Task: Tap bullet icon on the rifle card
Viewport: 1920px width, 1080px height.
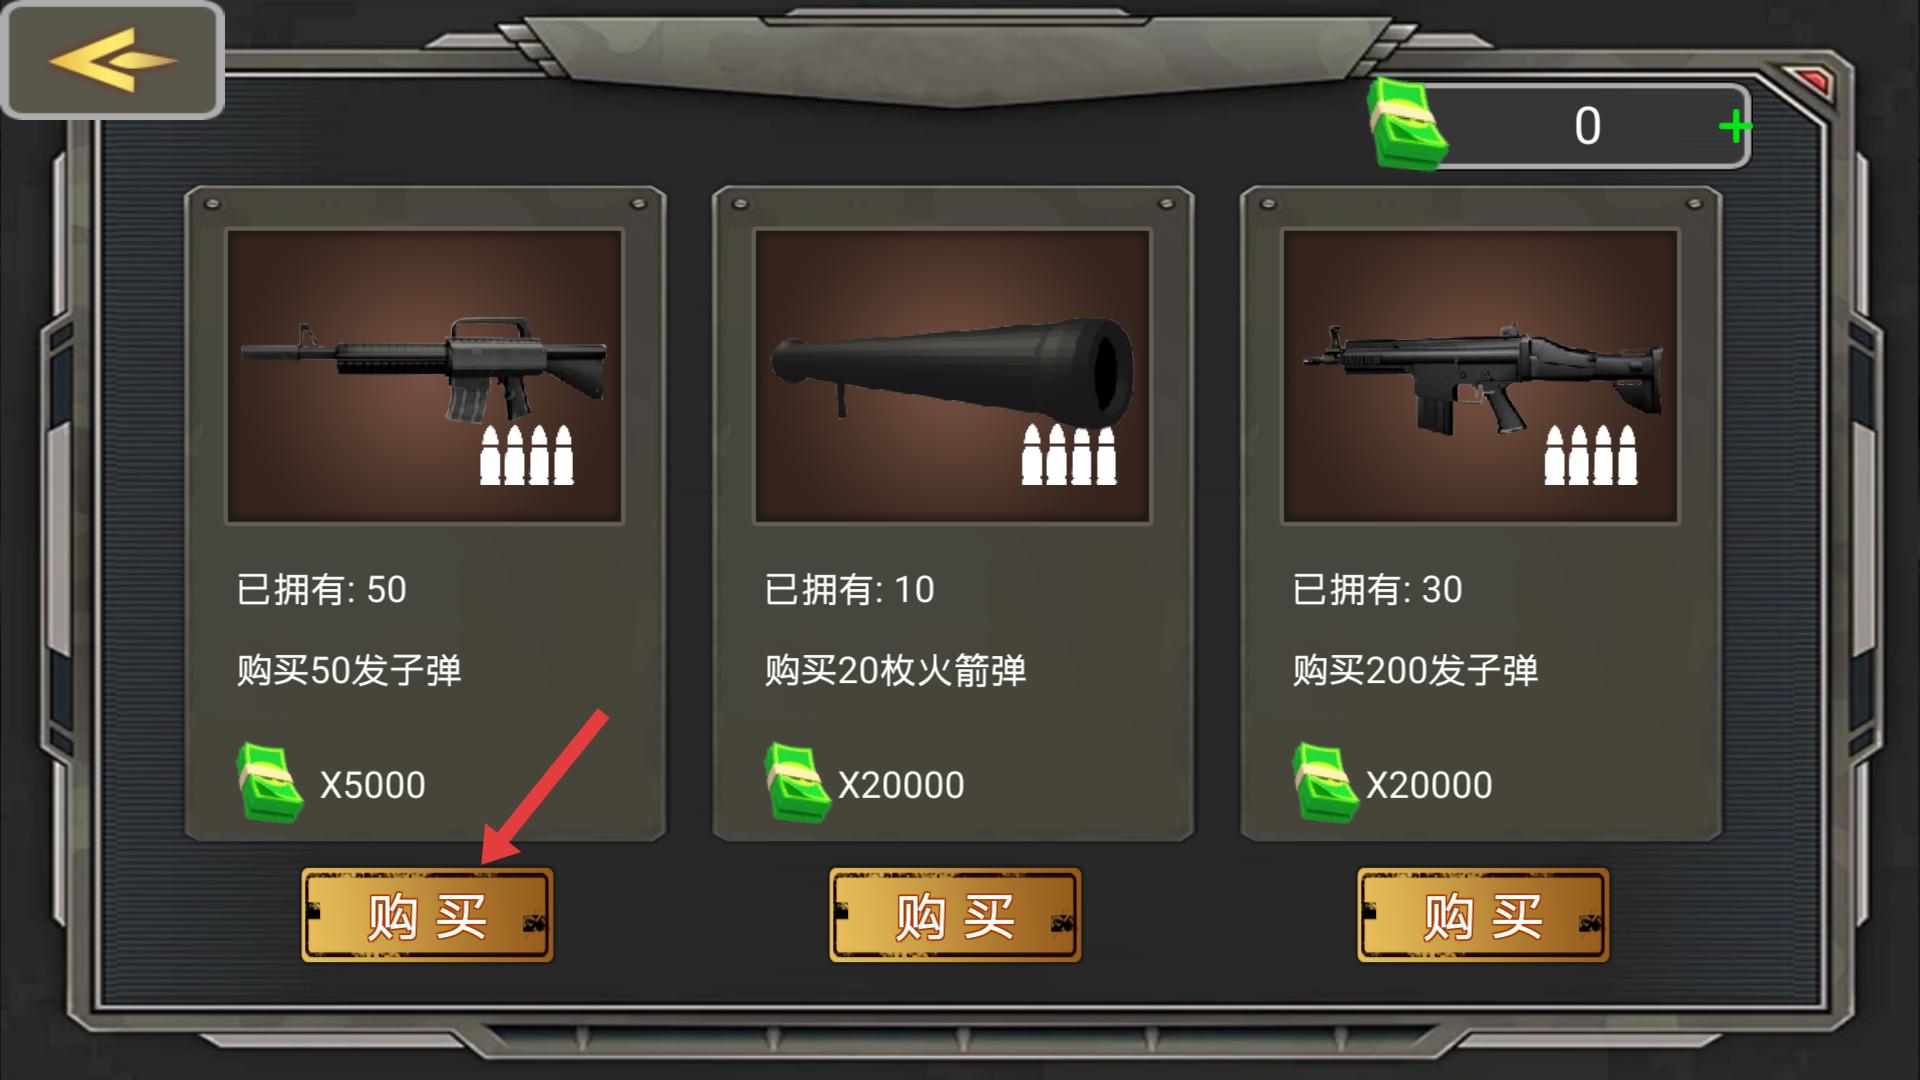Action: (x=527, y=456)
